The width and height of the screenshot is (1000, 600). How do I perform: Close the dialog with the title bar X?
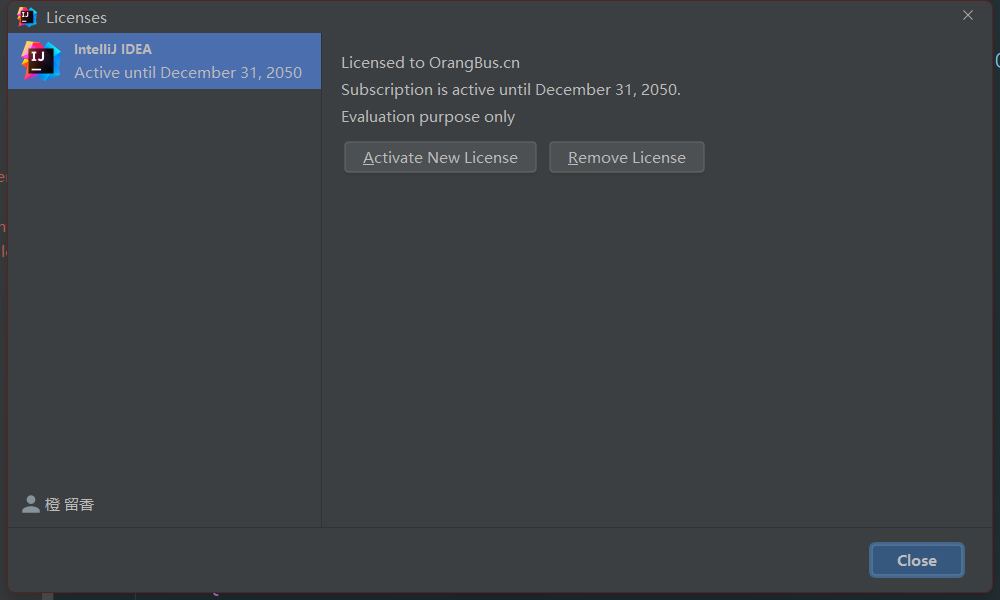pos(967,16)
